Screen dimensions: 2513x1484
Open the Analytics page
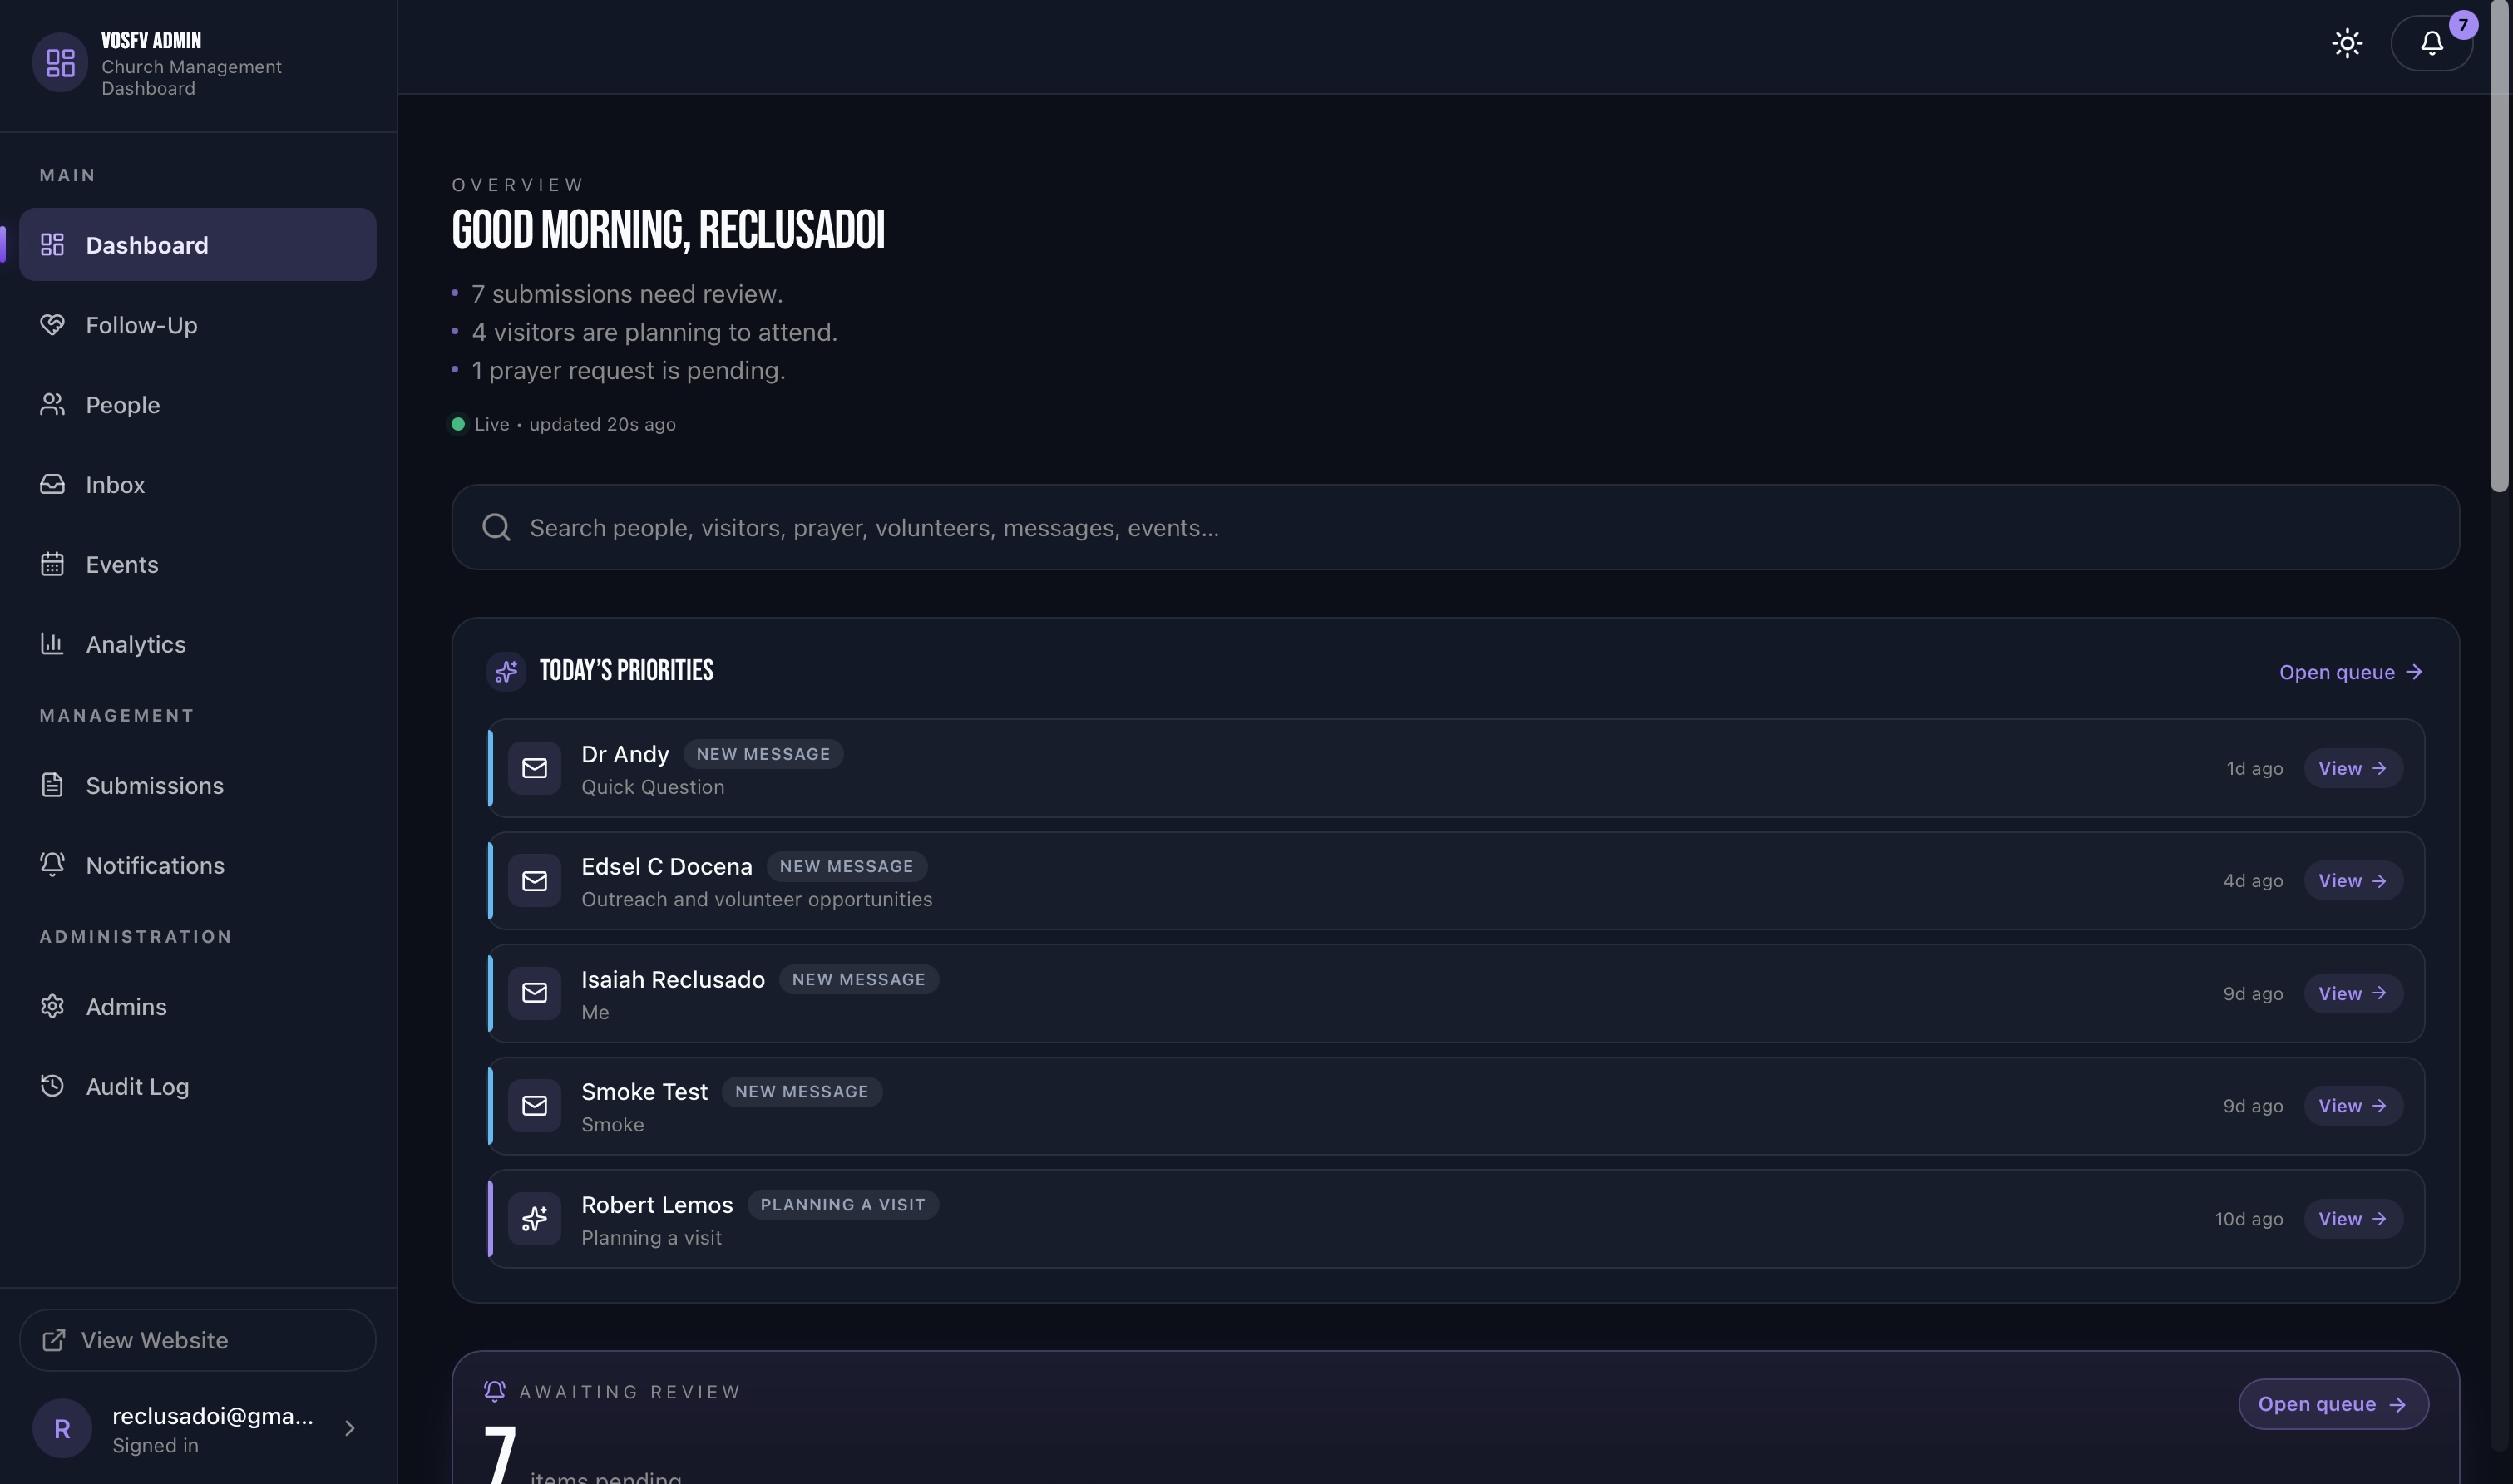(x=197, y=644)
